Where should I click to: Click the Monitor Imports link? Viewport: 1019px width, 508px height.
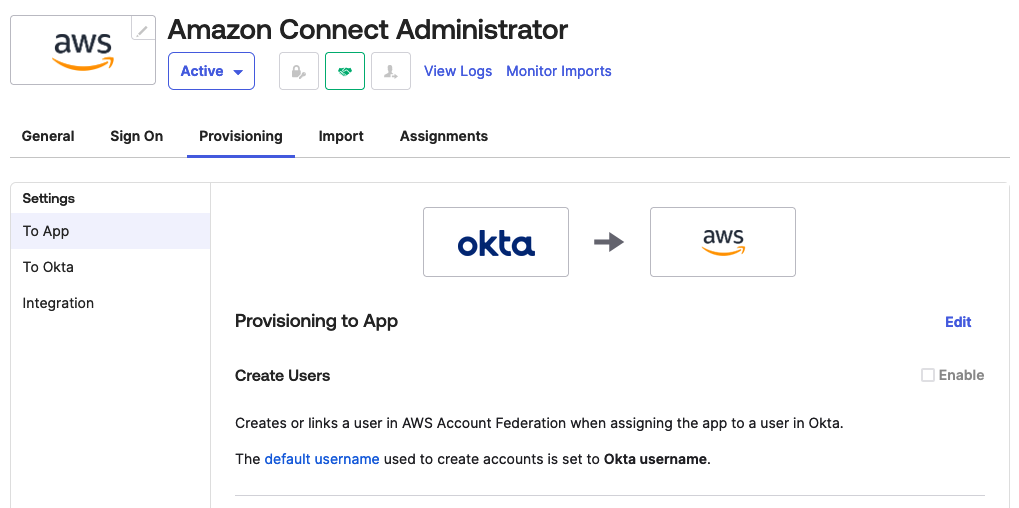click(x=559, y=71)
